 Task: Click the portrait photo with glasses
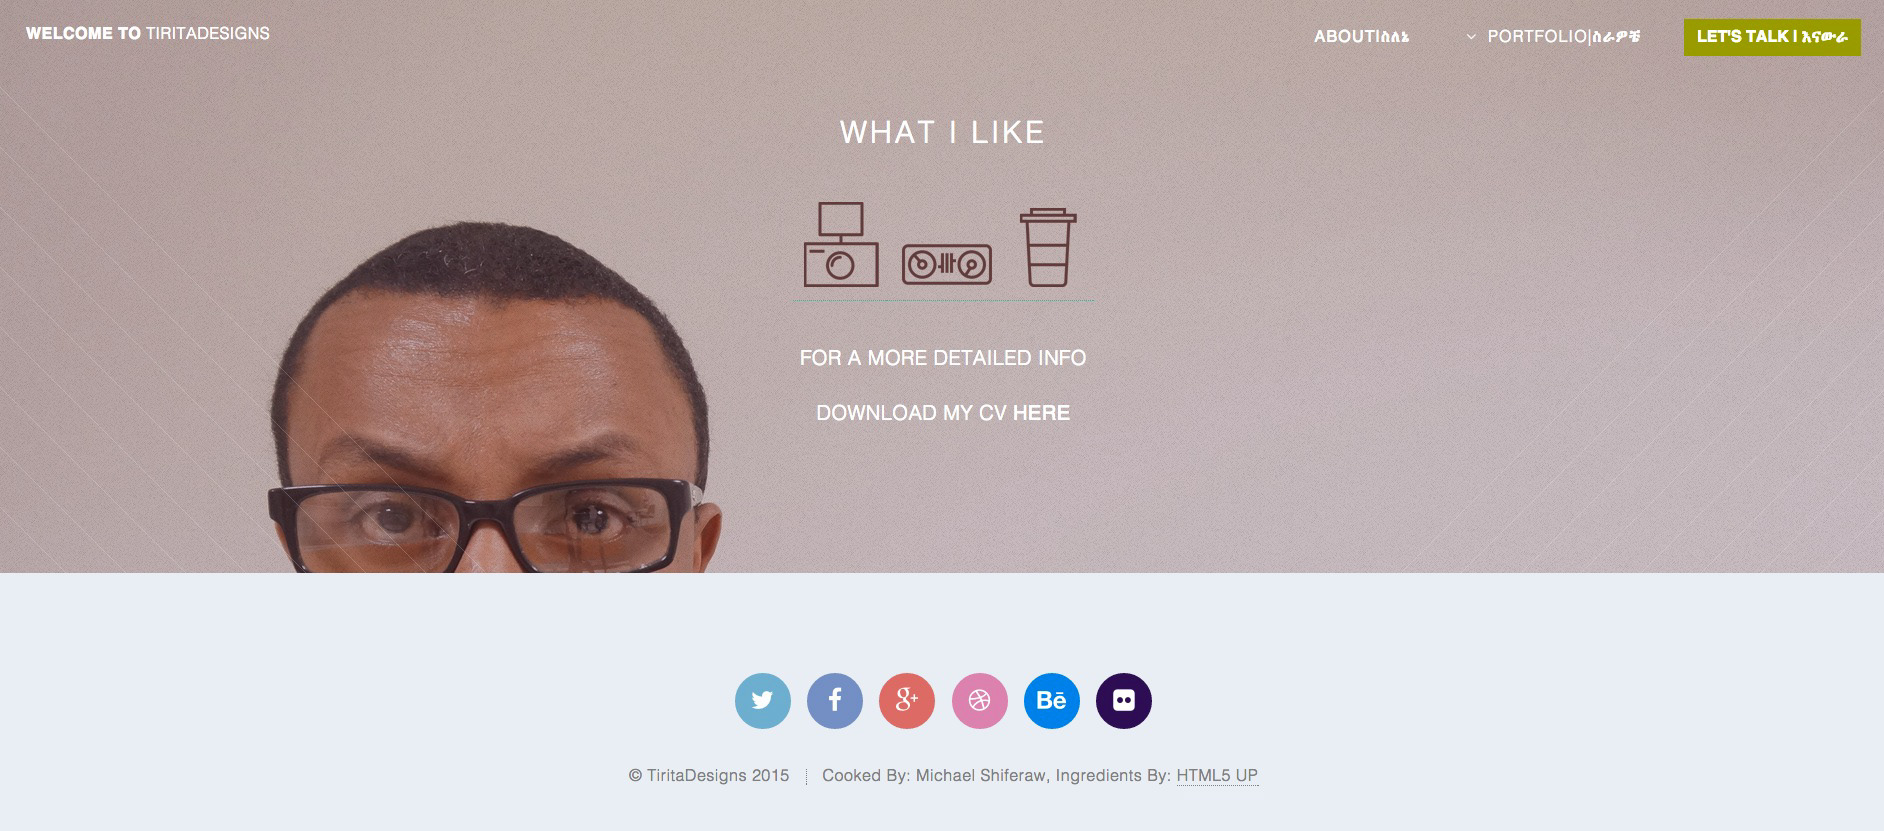pos(495,398)
